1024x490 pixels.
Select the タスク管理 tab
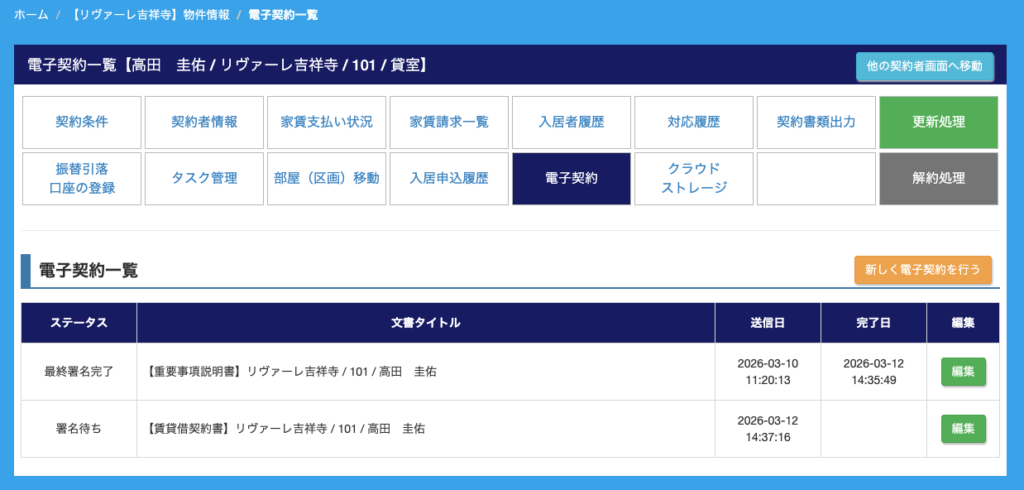pos(204,178)
